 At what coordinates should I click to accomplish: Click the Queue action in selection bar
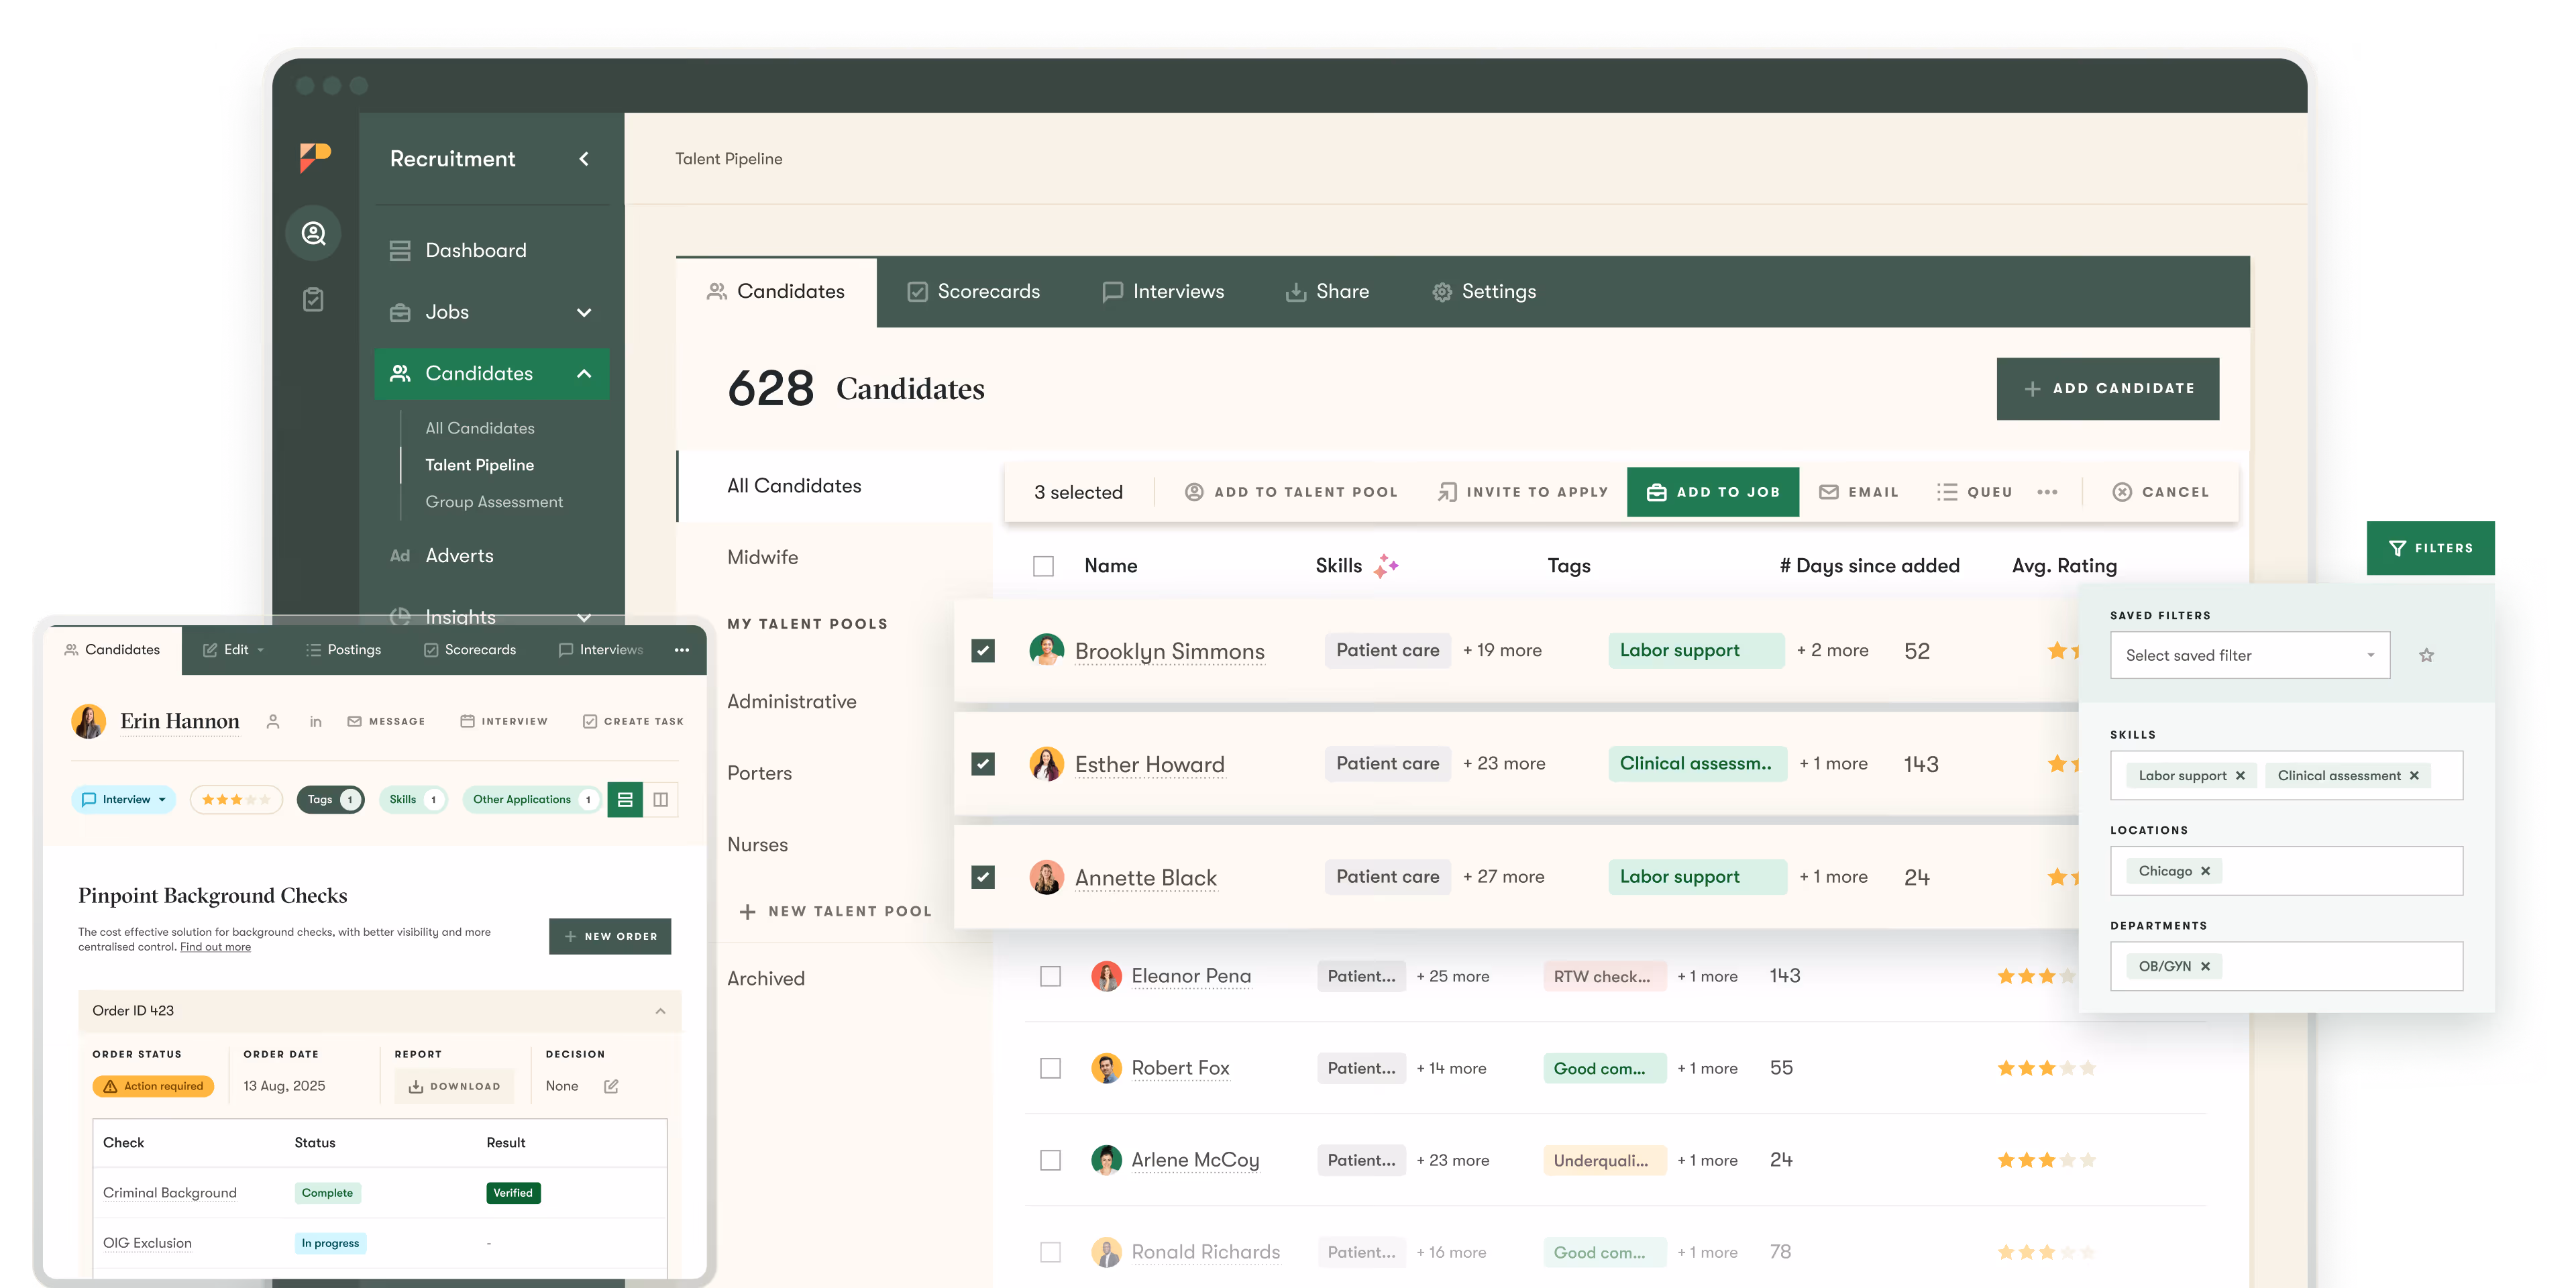[x=1974, y=492]
